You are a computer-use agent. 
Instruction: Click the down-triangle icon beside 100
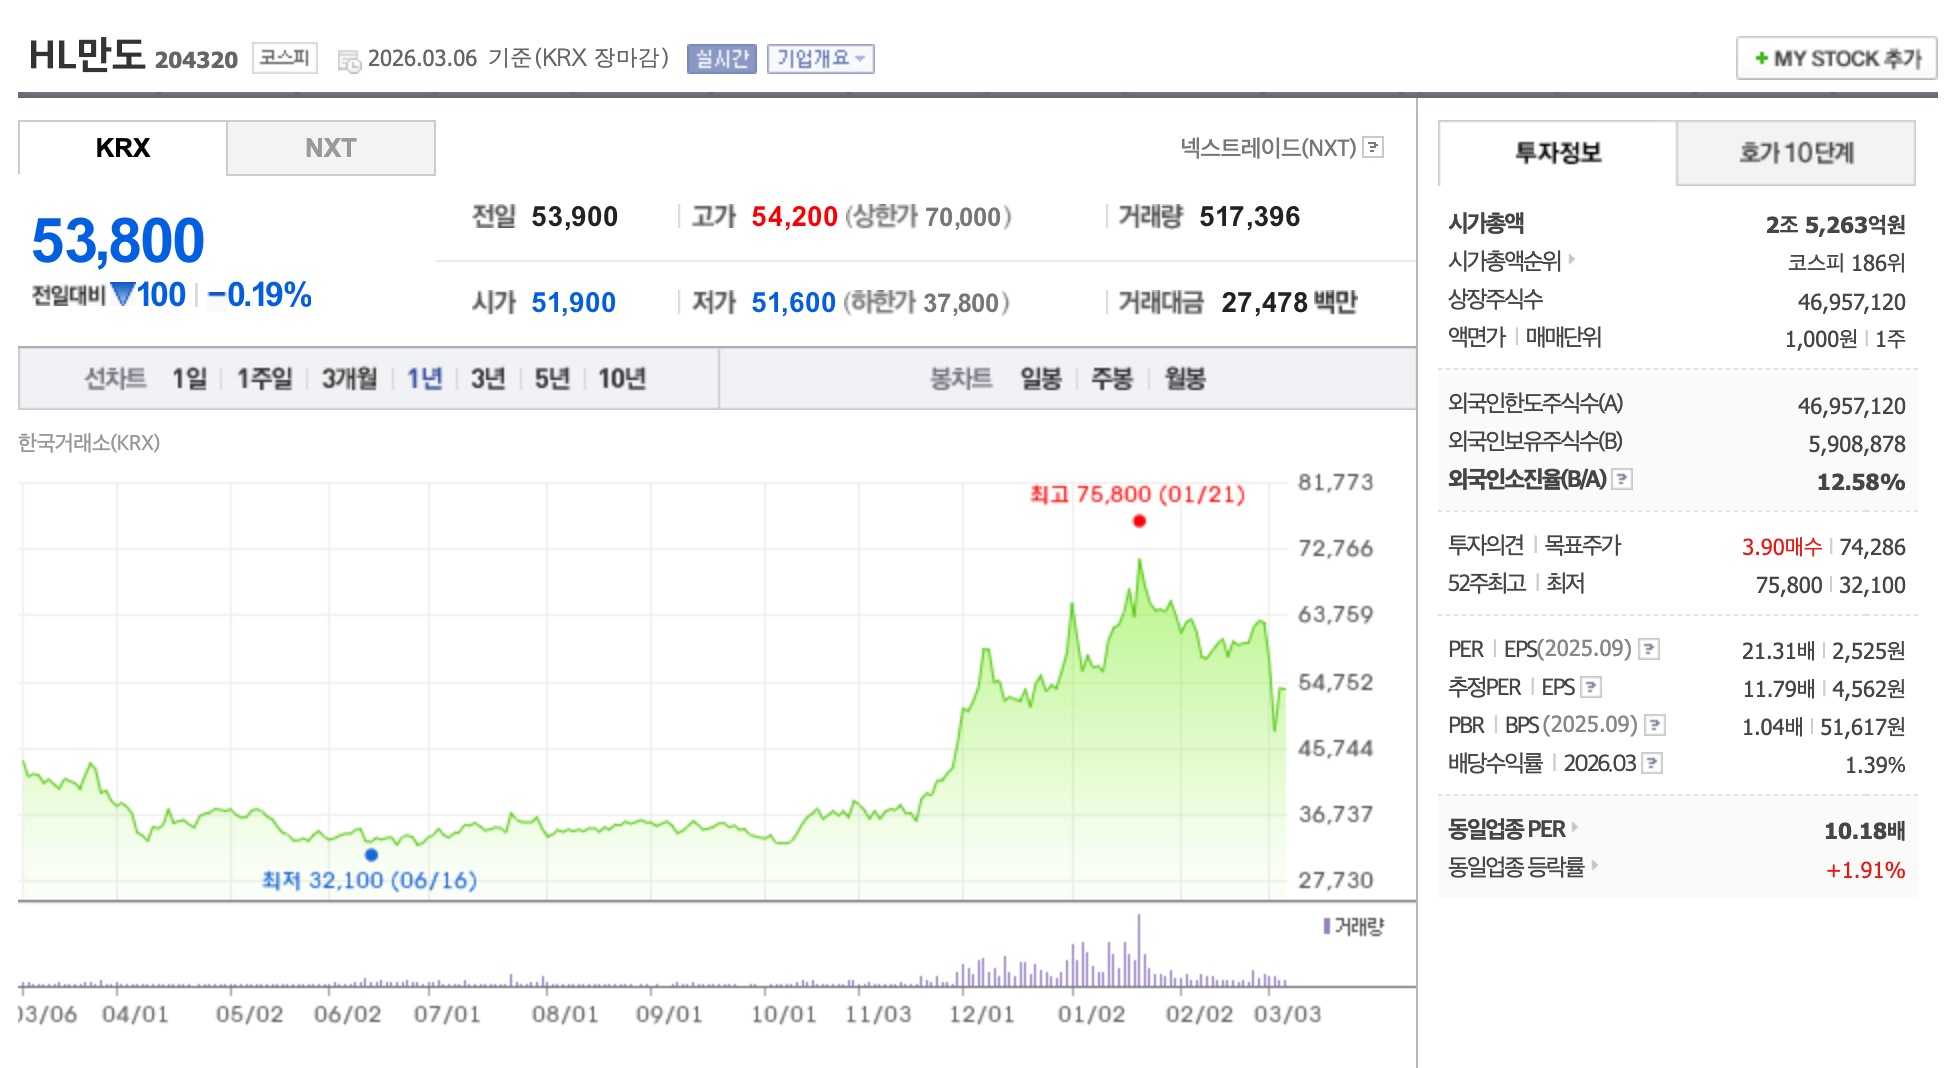point(123,294)
